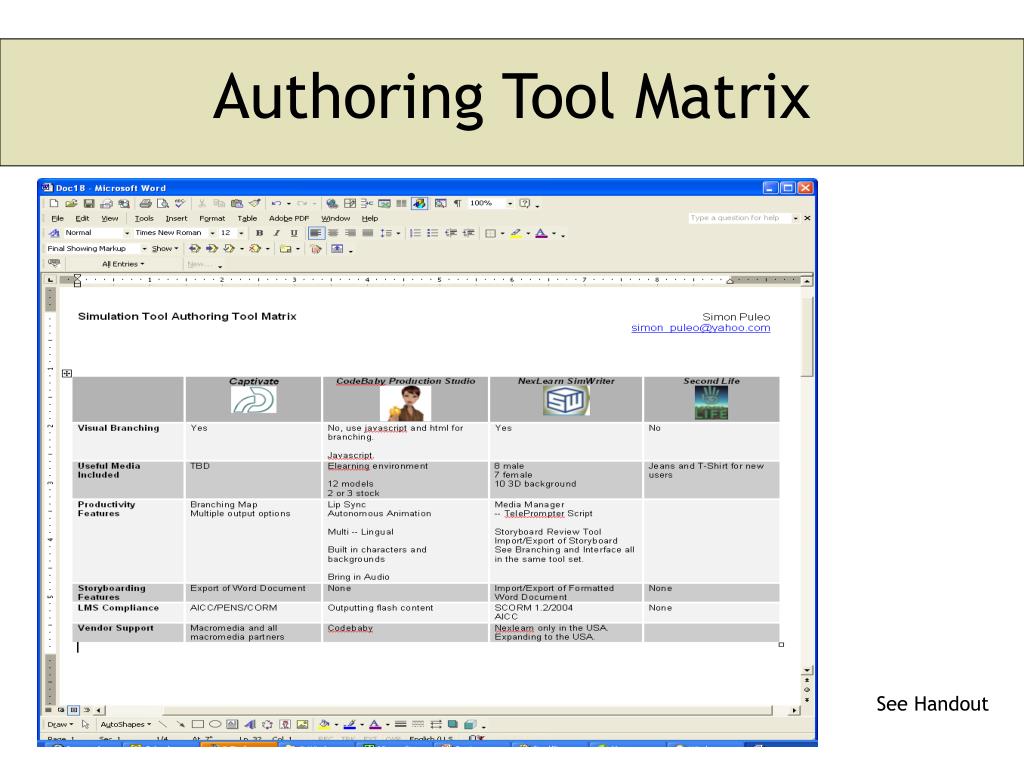Print the document via printer icon

coord(145,204)
